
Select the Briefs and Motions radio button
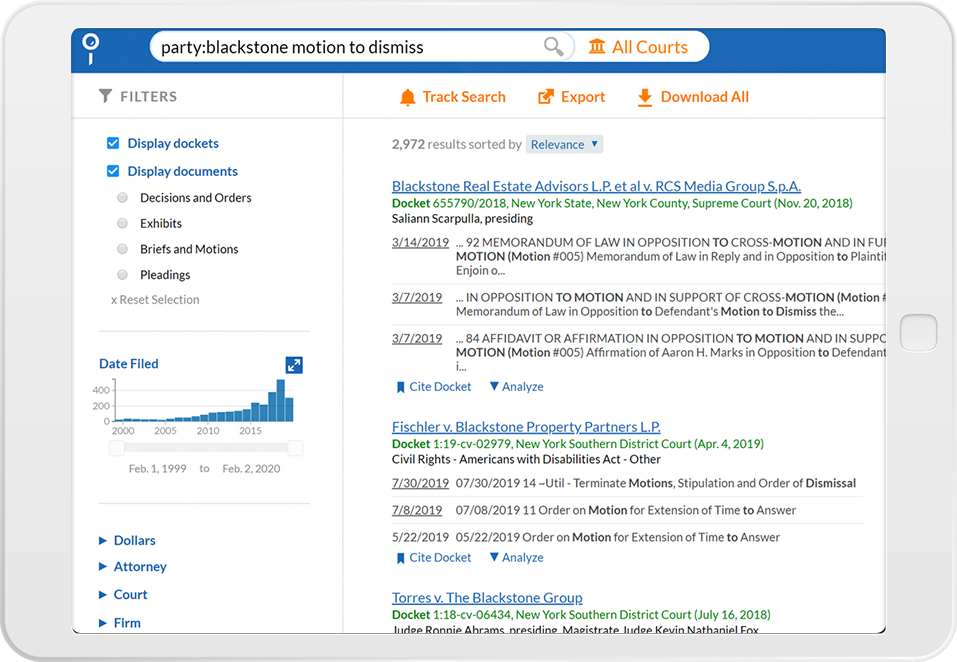pos(122,248)
